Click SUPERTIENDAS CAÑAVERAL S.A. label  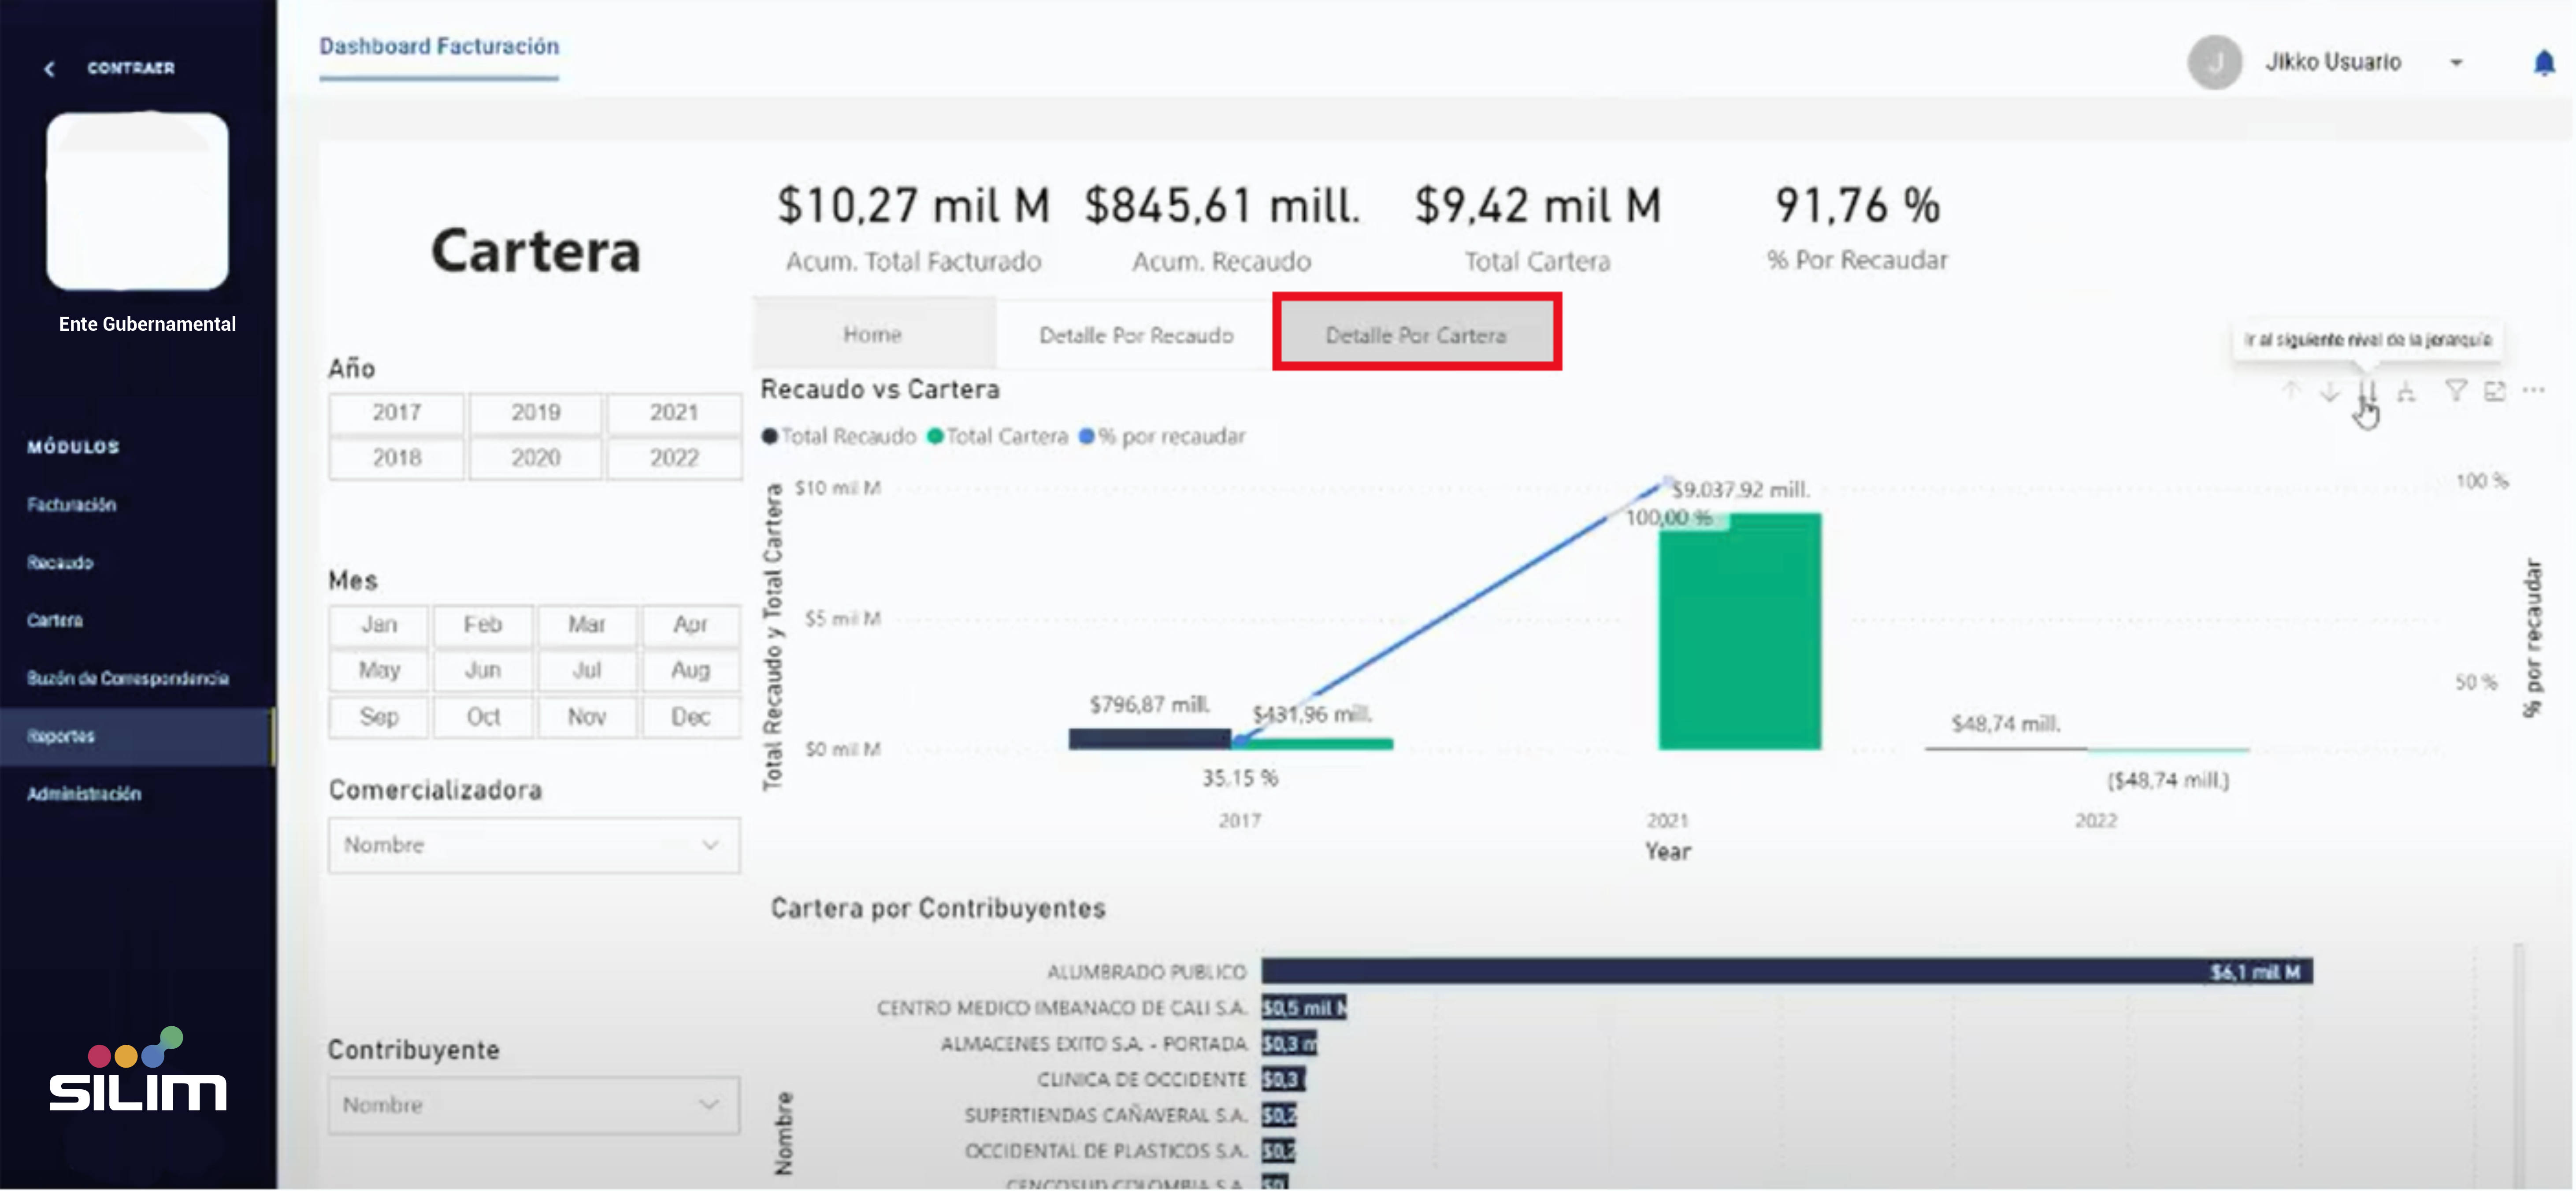pyautogui.click(x=1106, y=1115)
